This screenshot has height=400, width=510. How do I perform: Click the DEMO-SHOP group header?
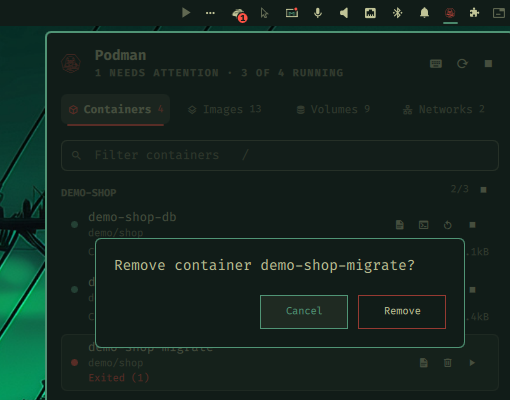89,193
